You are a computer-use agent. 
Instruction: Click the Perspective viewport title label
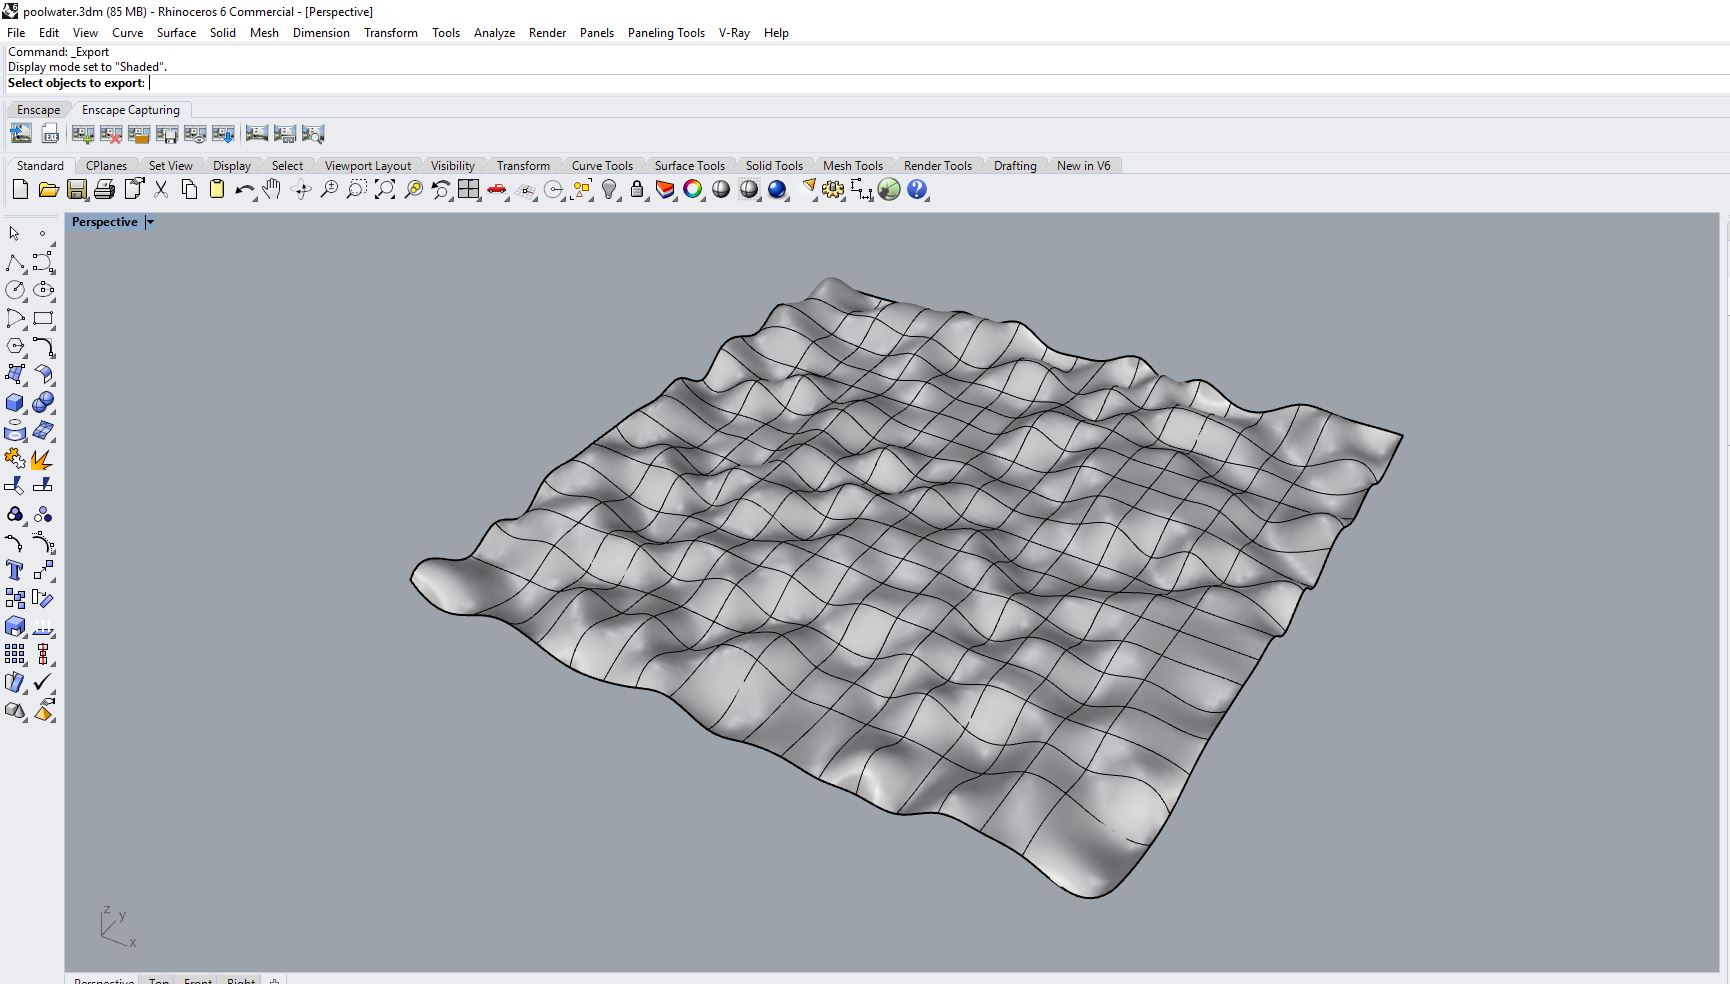[x=105, y=222]
